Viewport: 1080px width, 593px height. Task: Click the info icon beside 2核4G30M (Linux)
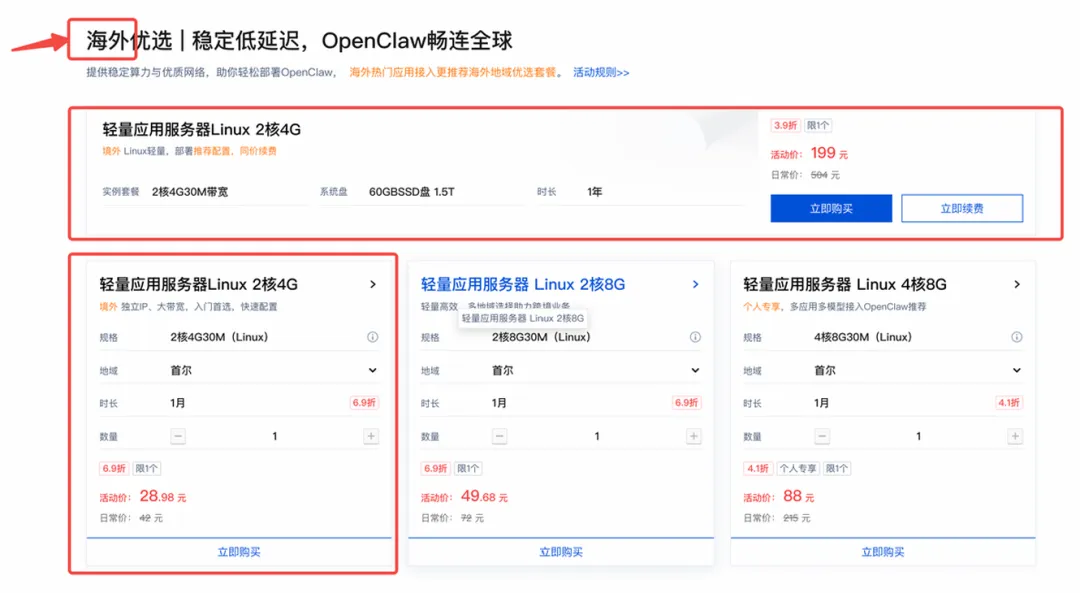pos(372,337)
